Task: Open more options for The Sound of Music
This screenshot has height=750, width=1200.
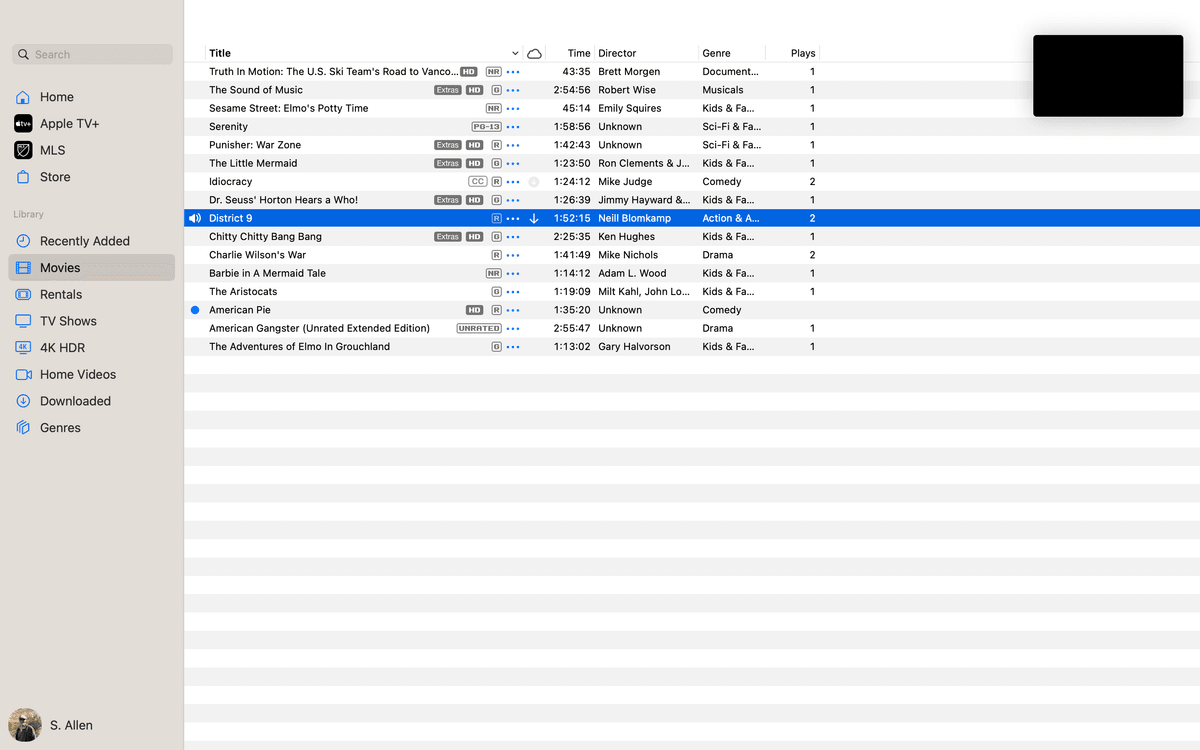Action: tap(513, 90)
